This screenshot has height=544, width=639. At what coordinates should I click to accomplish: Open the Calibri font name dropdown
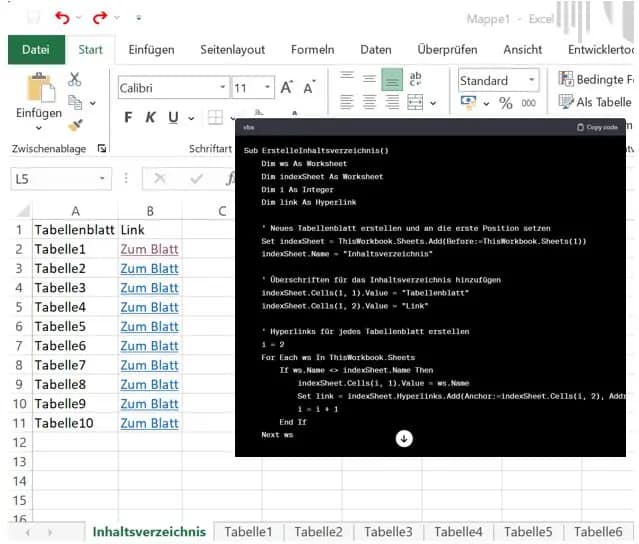222,88
